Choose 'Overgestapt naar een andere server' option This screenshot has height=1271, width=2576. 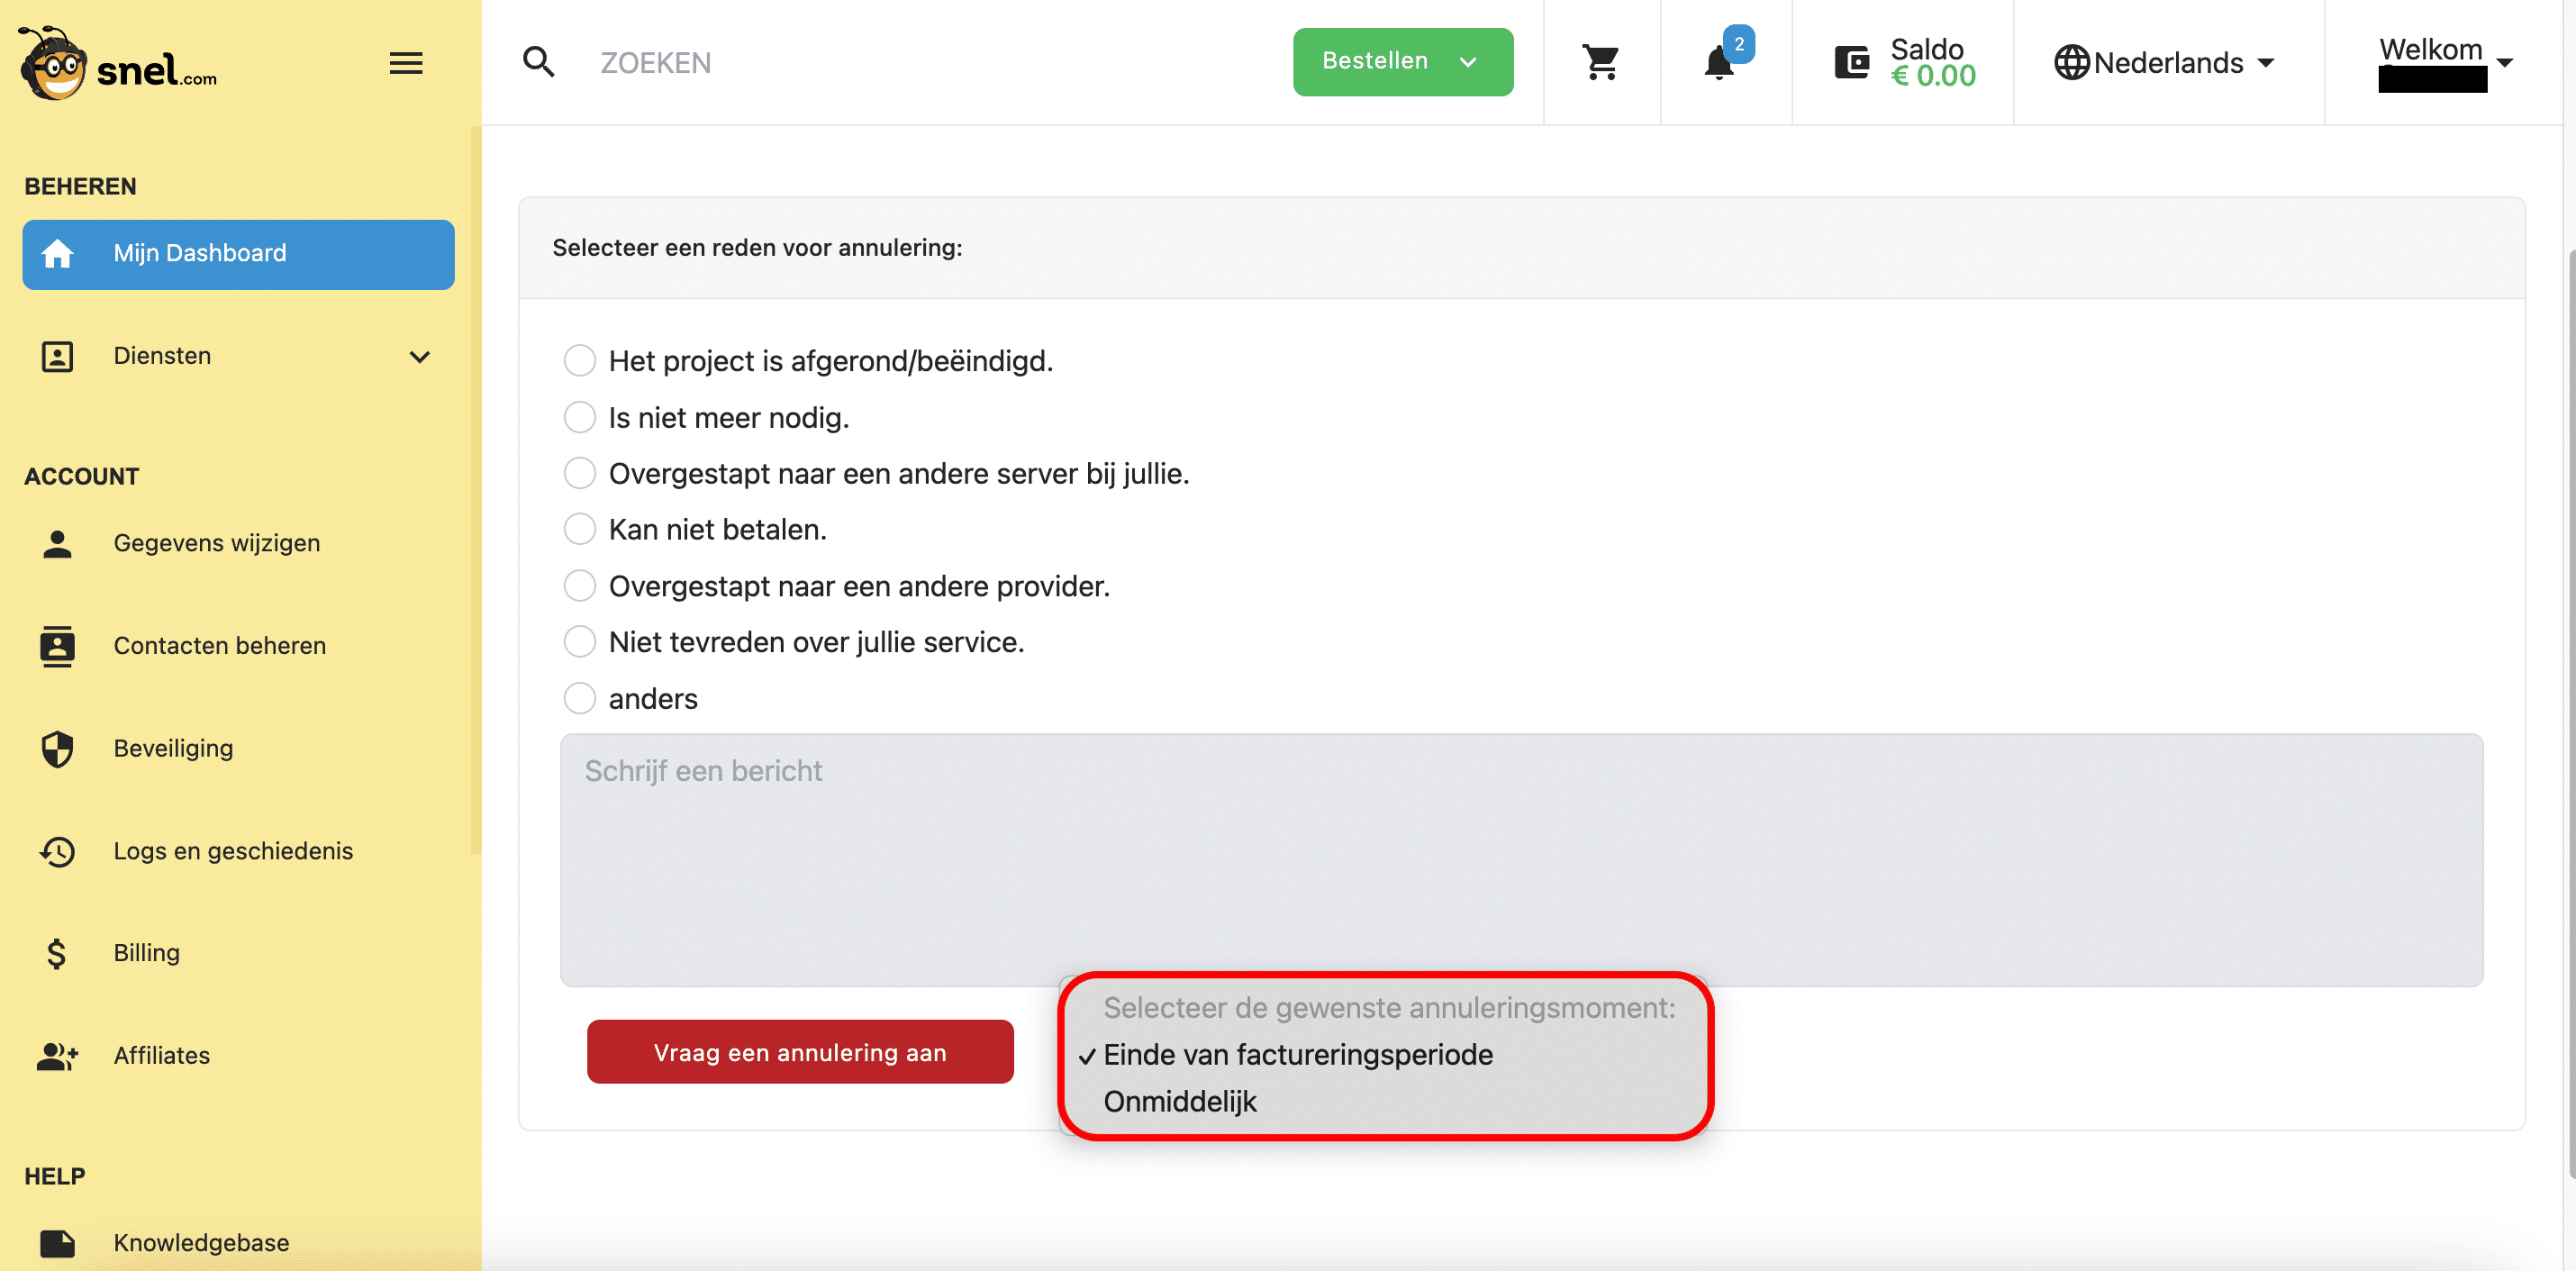pos(580,473)
